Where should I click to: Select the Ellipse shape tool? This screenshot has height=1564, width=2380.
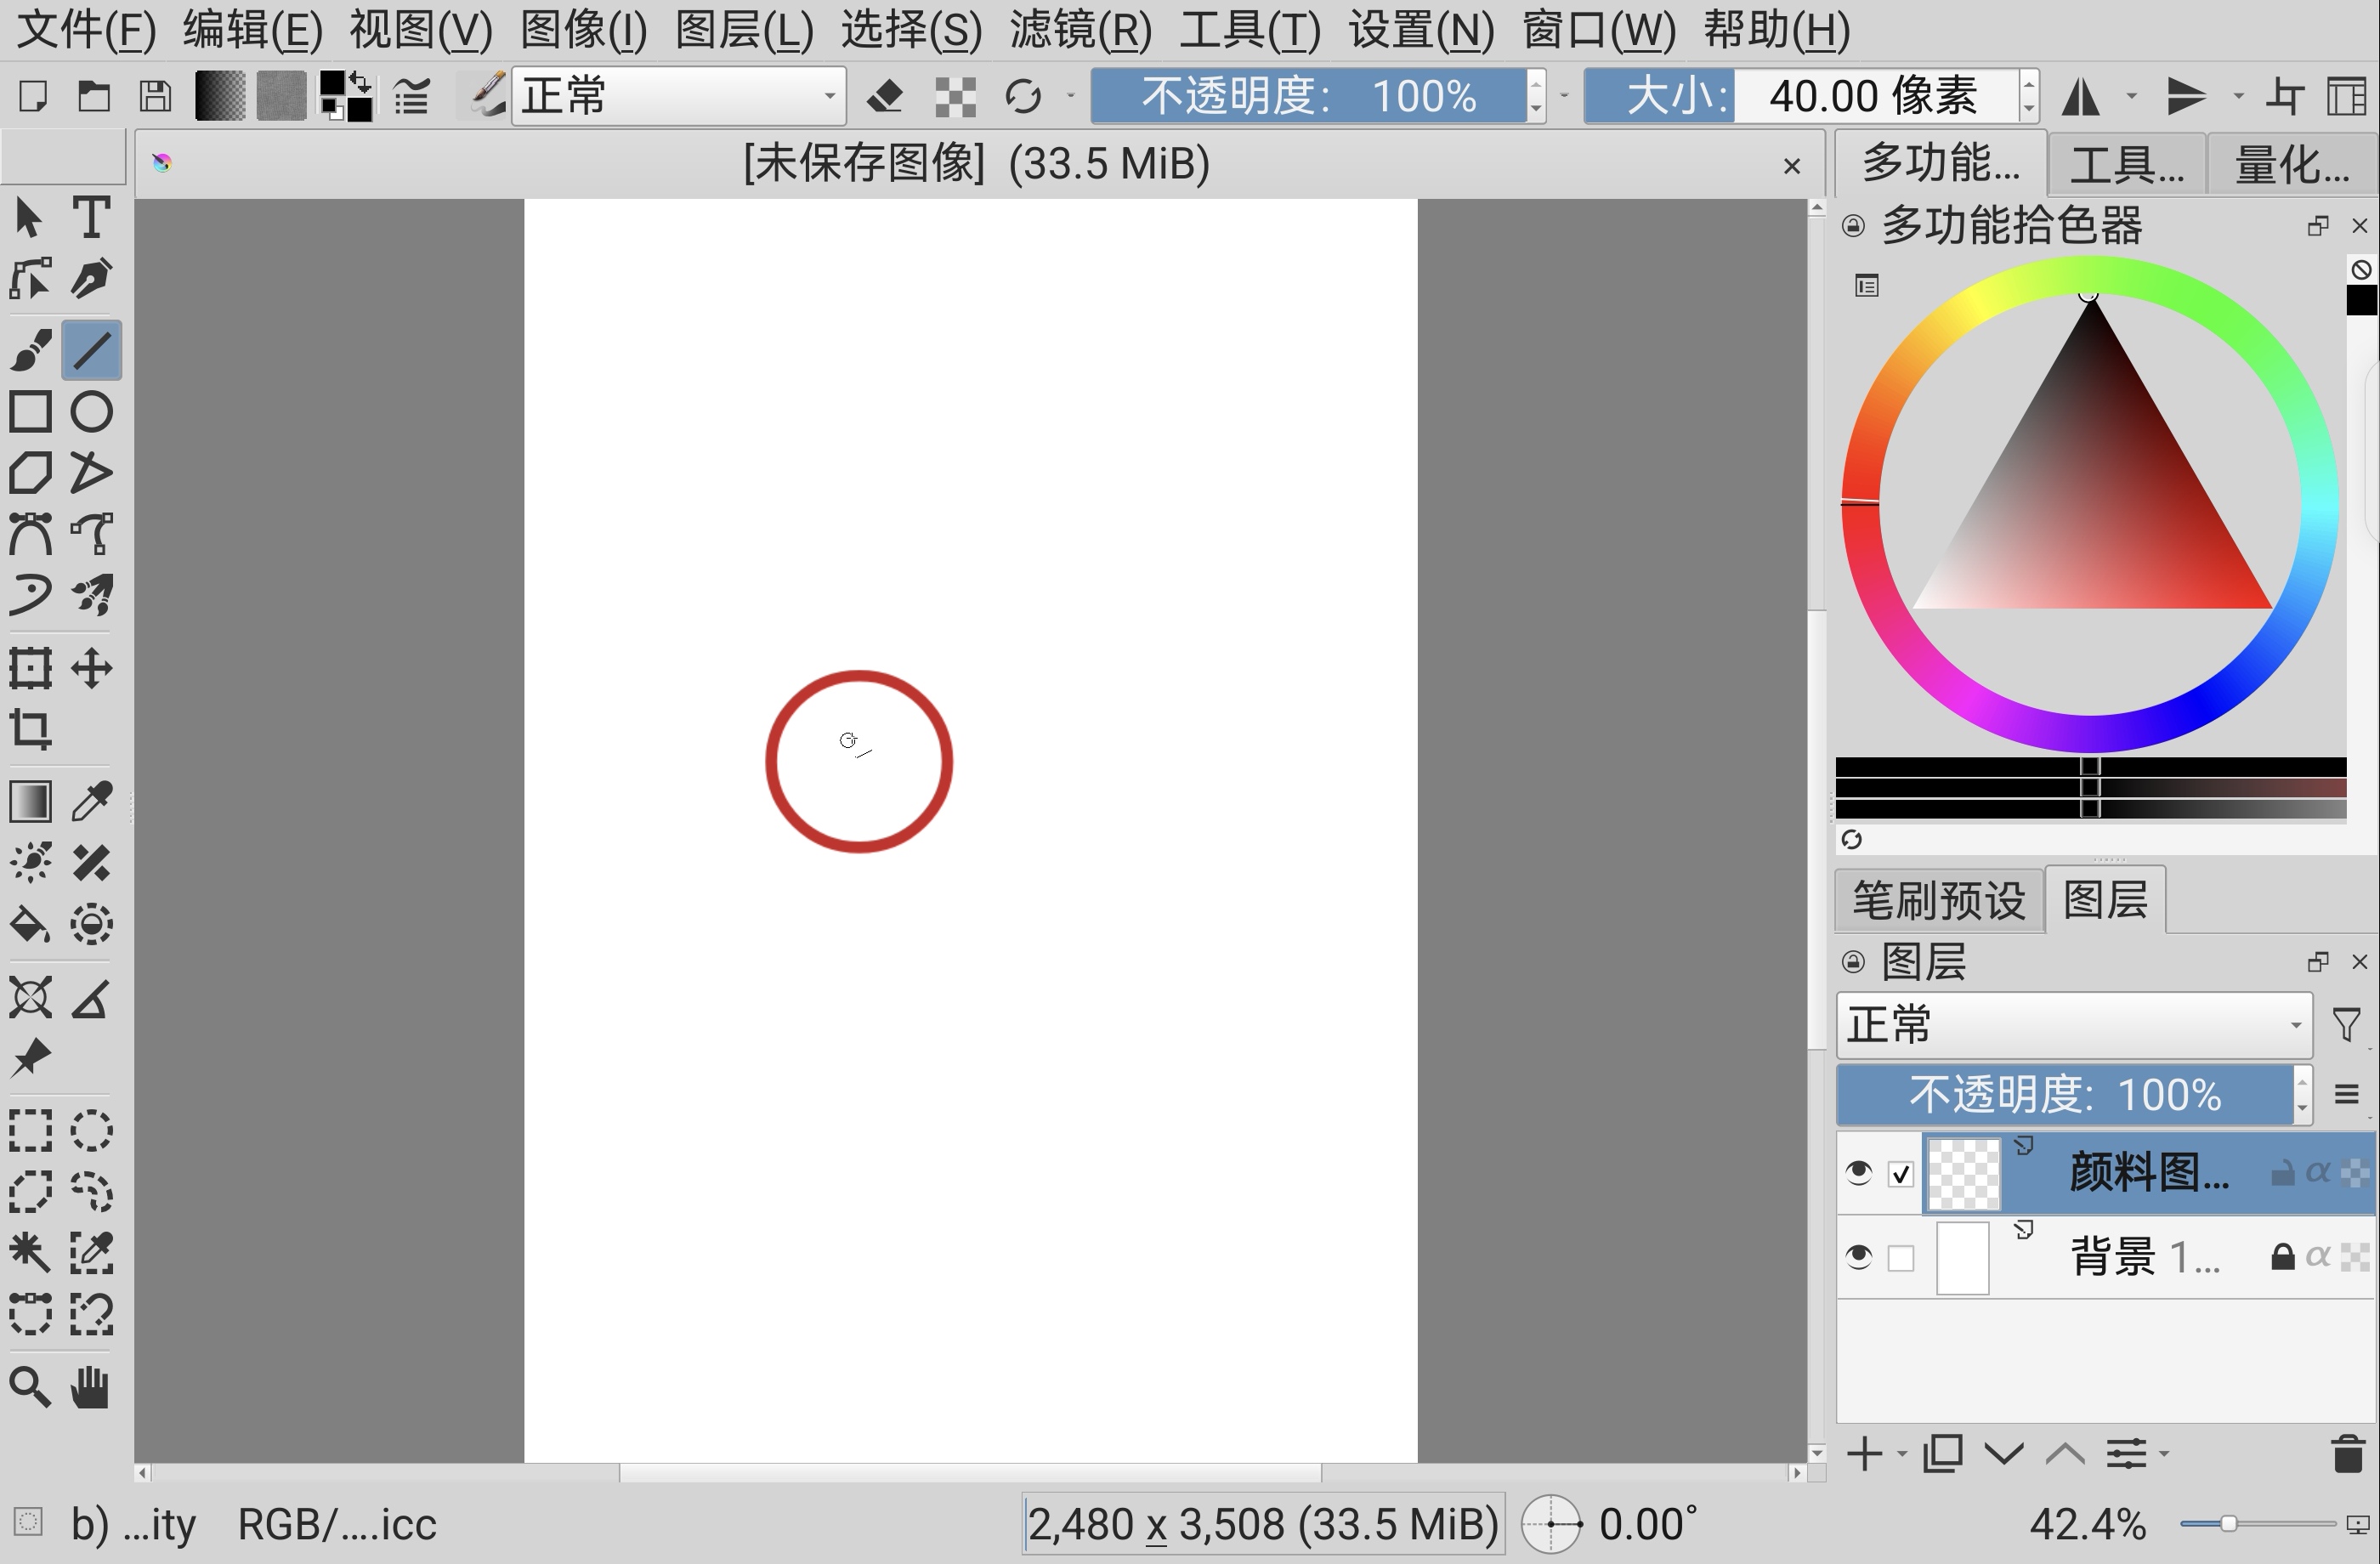tap(91, 411)
